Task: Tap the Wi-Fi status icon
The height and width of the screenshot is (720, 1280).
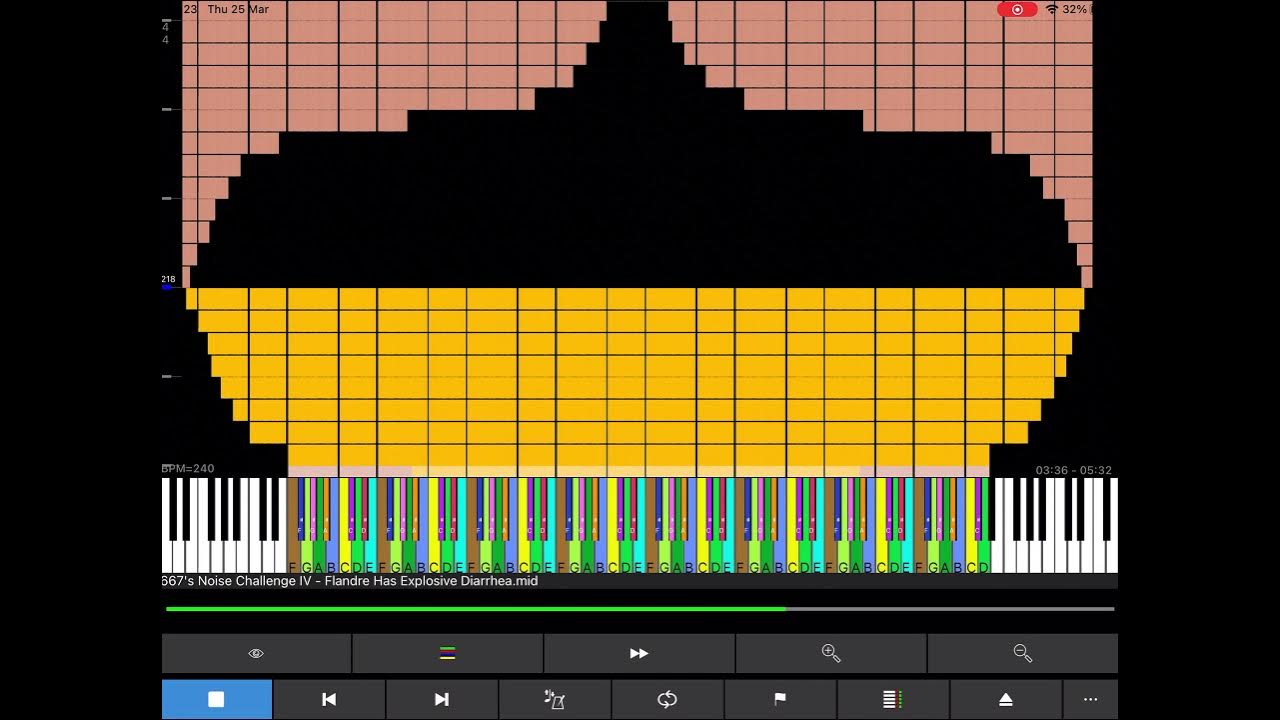Action: point(1052,9)
